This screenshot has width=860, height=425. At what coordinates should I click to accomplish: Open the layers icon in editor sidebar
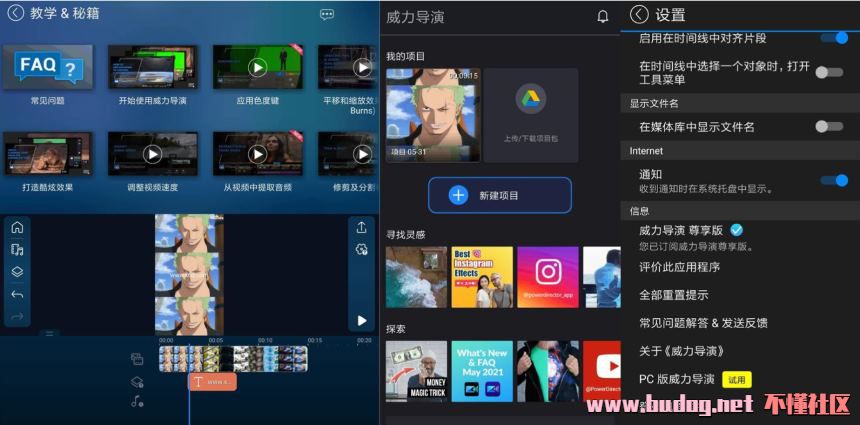17,272
